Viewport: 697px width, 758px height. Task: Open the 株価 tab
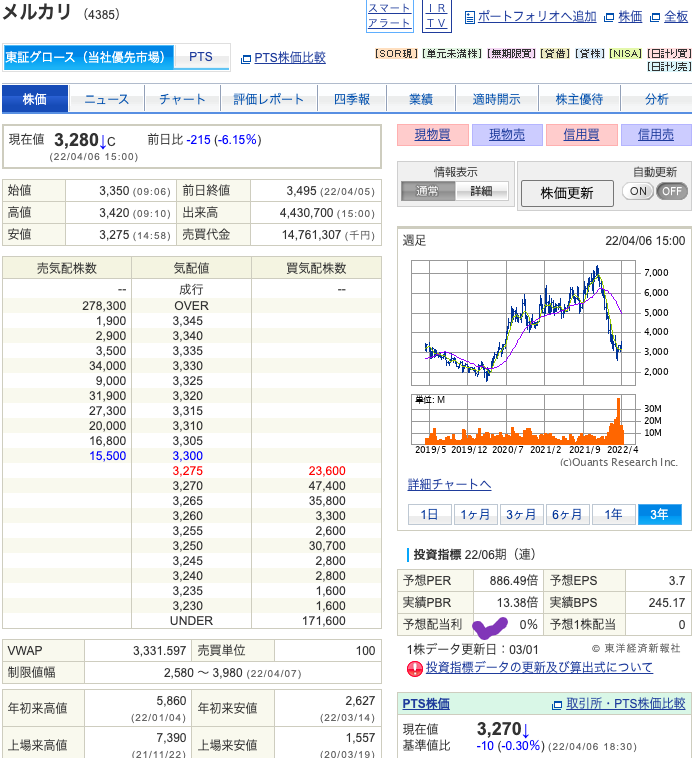[35, 99]
